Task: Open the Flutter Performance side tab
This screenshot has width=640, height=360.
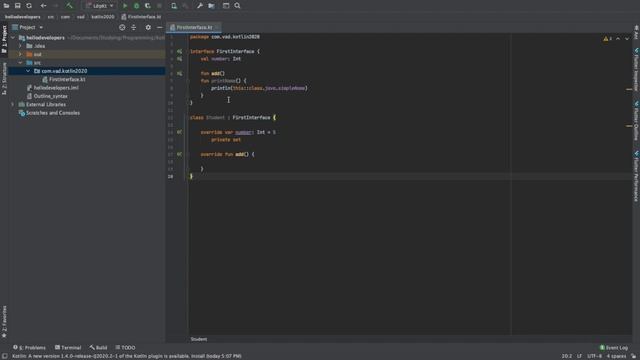Action: pos(636,176)
